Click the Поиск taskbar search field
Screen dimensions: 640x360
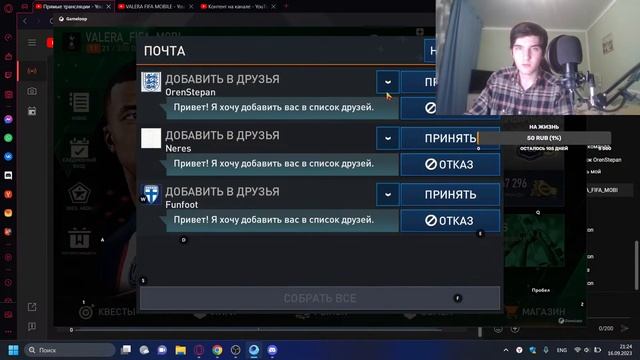click(70, 350)
